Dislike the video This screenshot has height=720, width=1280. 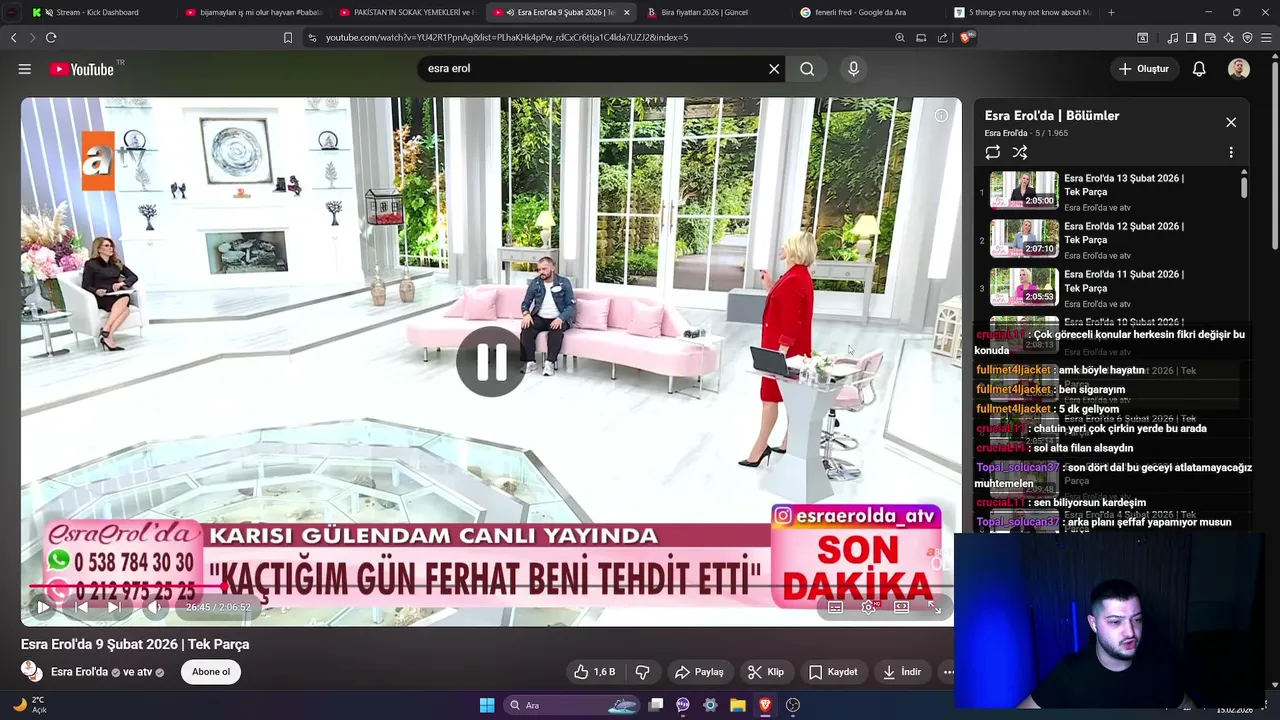tap(642, 672)
